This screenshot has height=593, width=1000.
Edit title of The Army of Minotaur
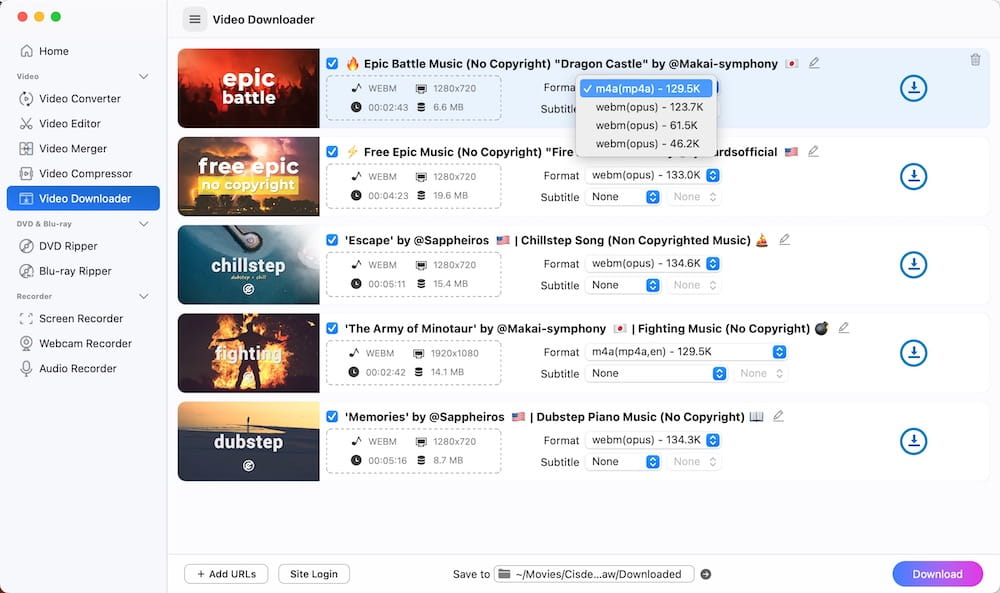tap(843, 328)
